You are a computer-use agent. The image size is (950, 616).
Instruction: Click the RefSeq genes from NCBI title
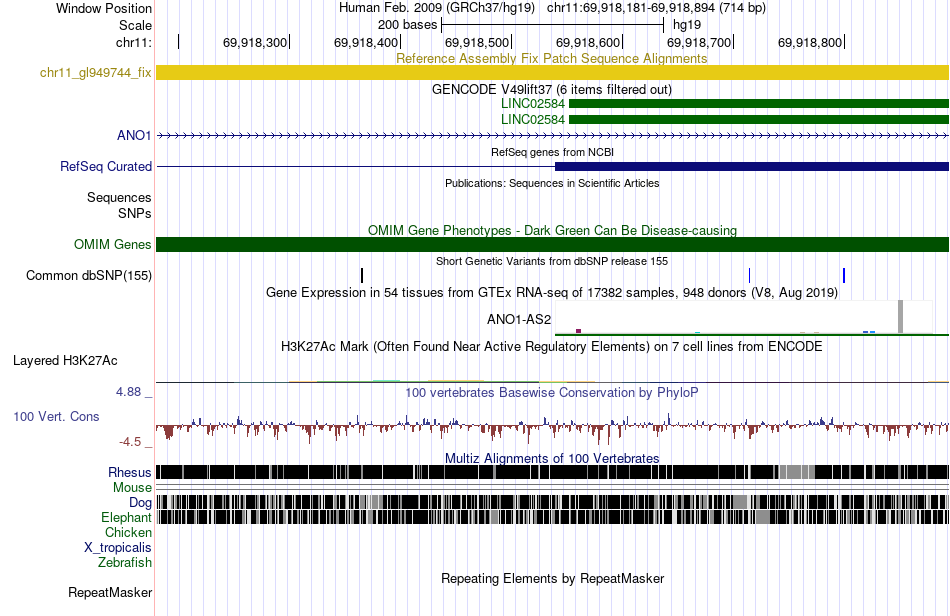pos(553,152)
